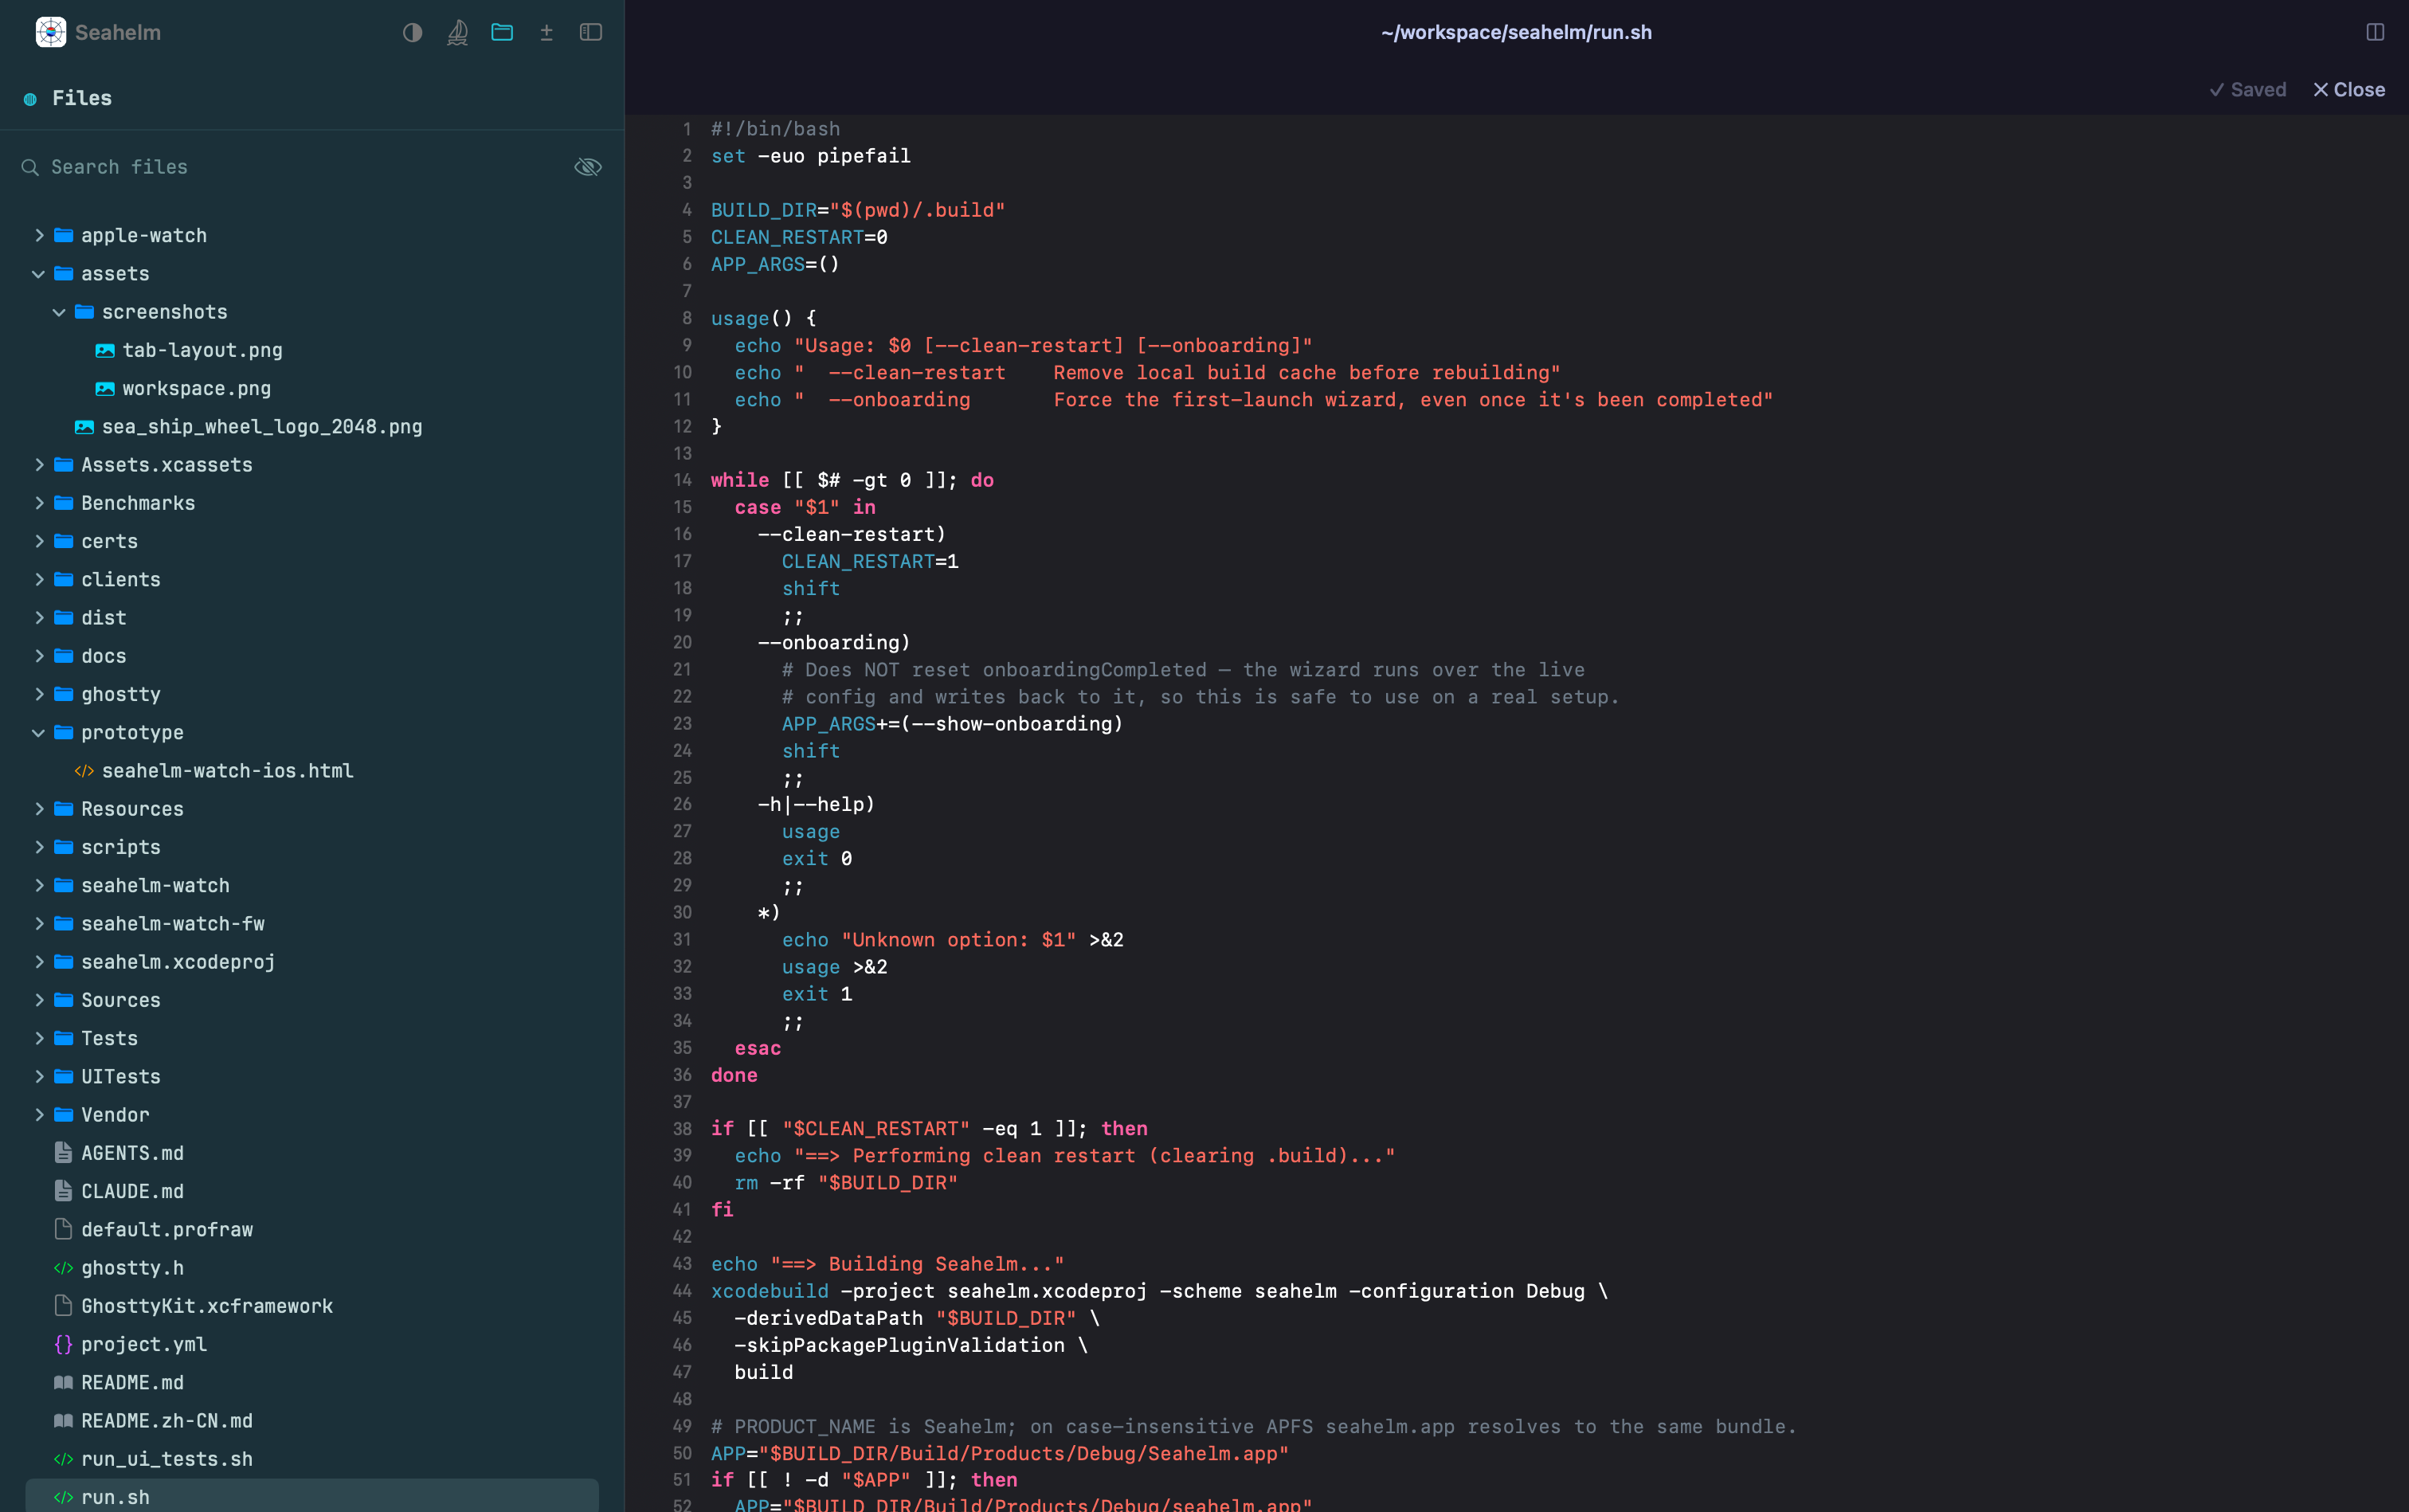The height and width of the screenshot is (1512, 2409).
Task: Expand the certs folder
Action: [39, 541]
